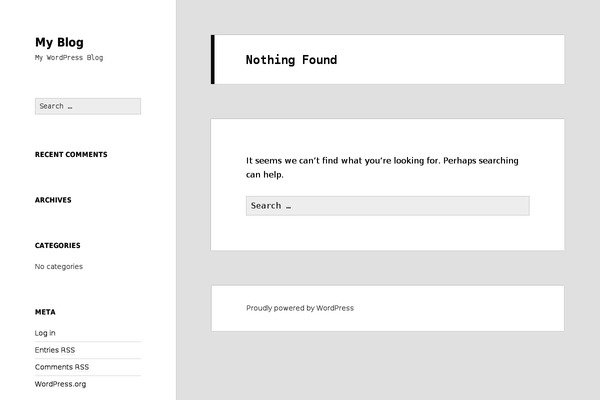Click the words 'Perhaps searching' in the message

480,160
